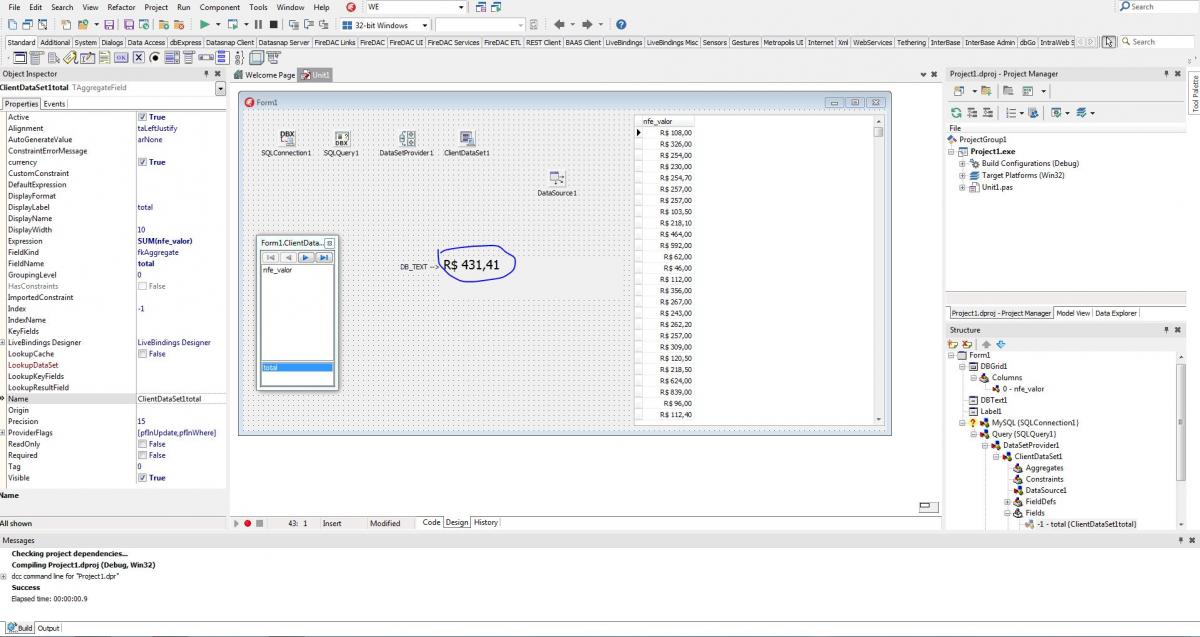Select DataSetProvider1 component on the form

coord(406,138)
